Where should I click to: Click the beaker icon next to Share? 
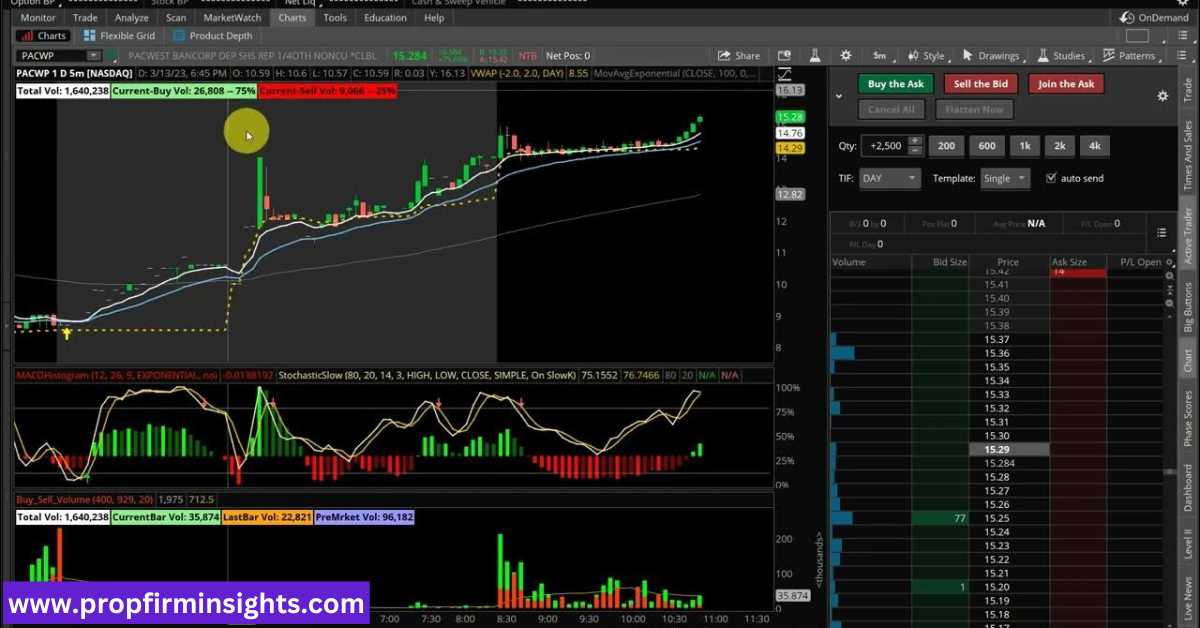click(x=816, y=56)
